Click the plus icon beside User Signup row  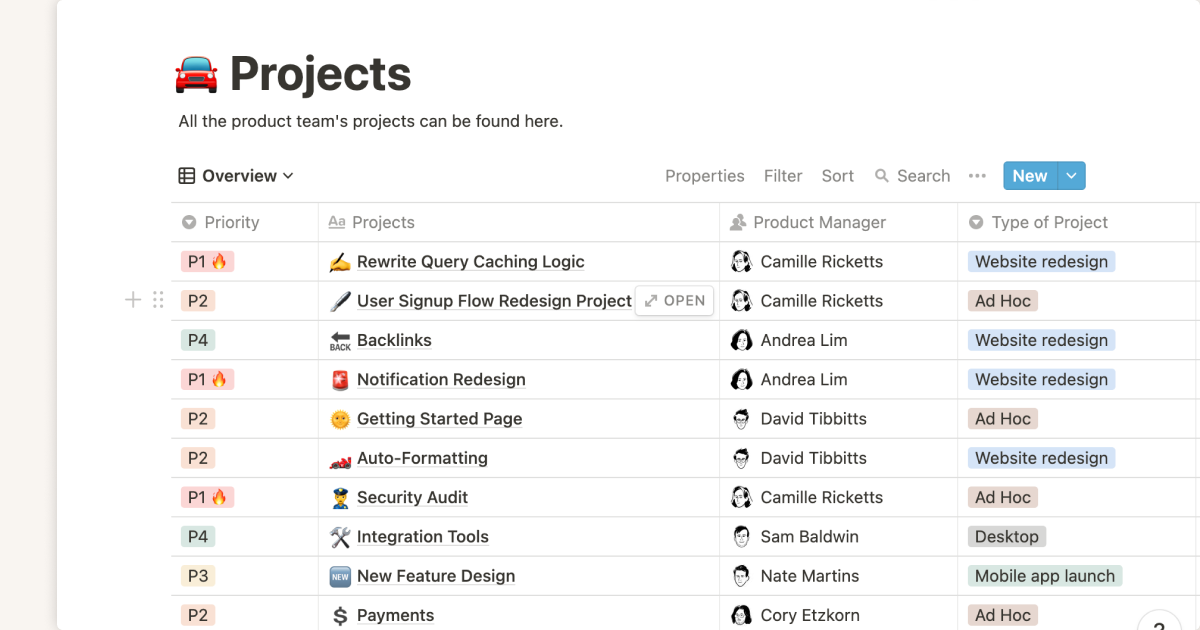point(132,300)
